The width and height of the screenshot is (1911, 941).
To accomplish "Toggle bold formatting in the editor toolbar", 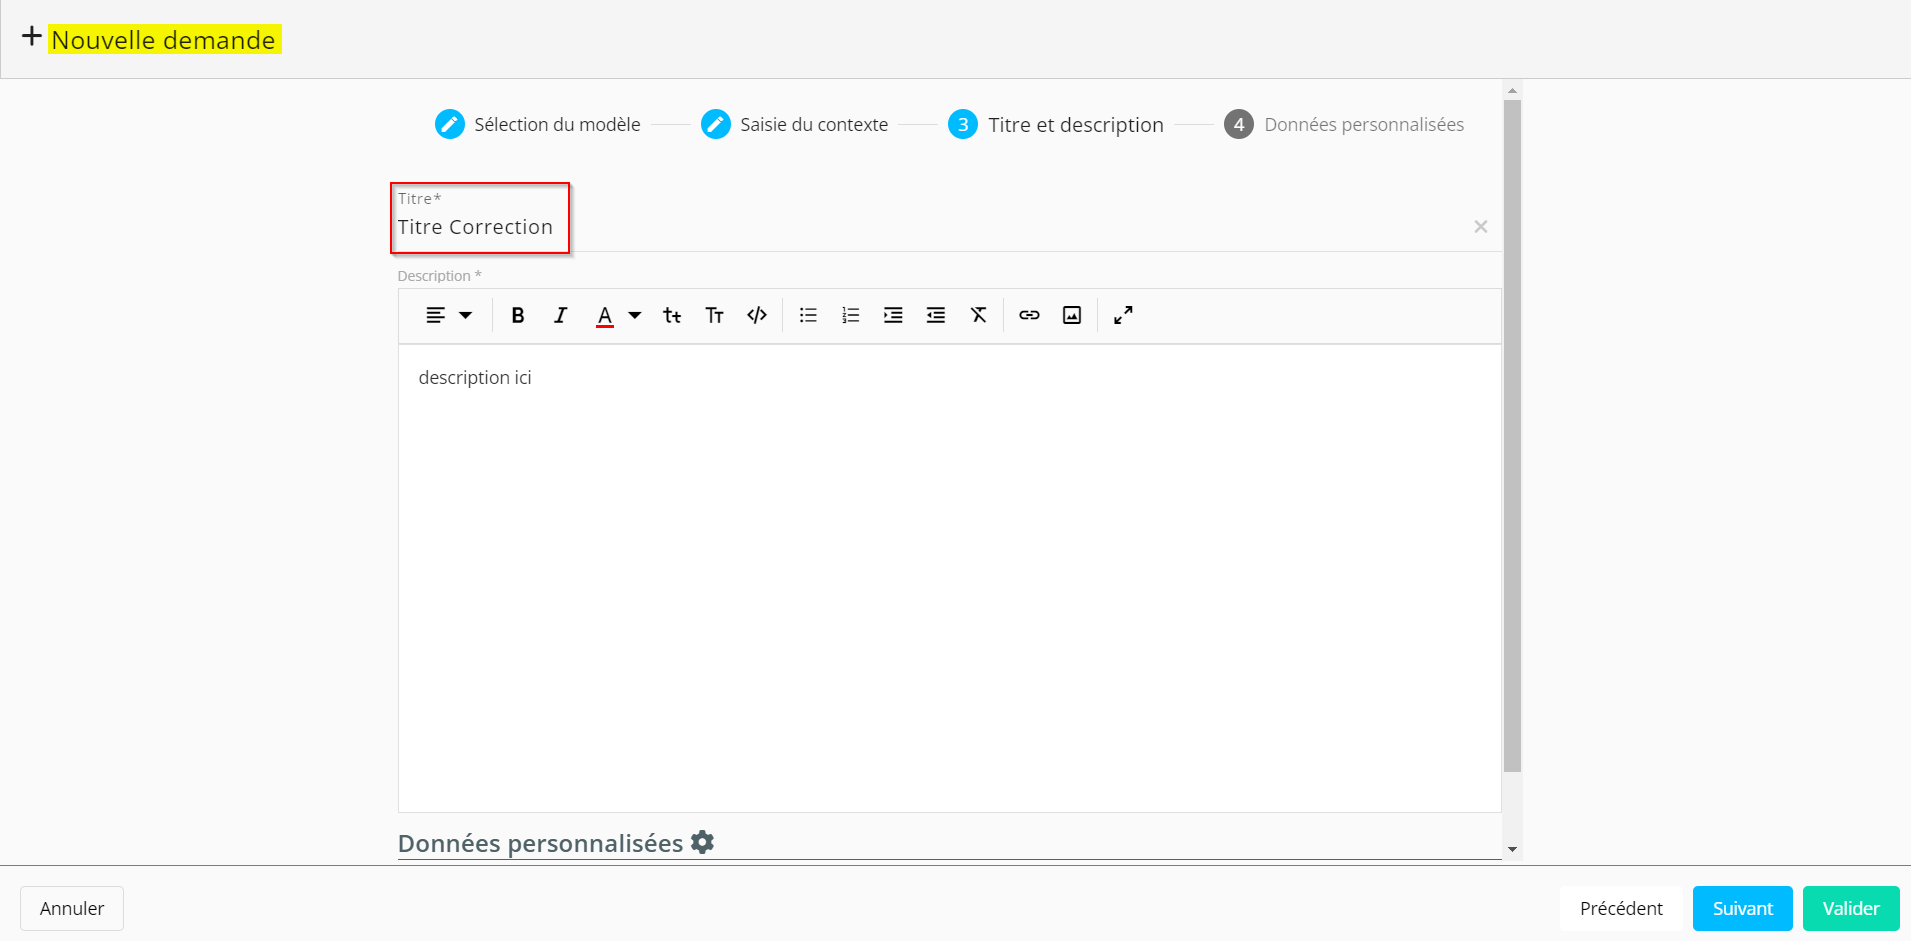I will [x=517, y=316].
